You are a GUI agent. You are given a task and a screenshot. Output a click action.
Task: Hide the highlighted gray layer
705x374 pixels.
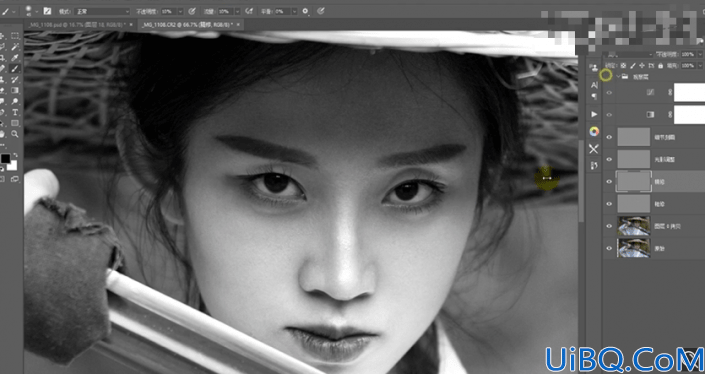coord(609,182)
